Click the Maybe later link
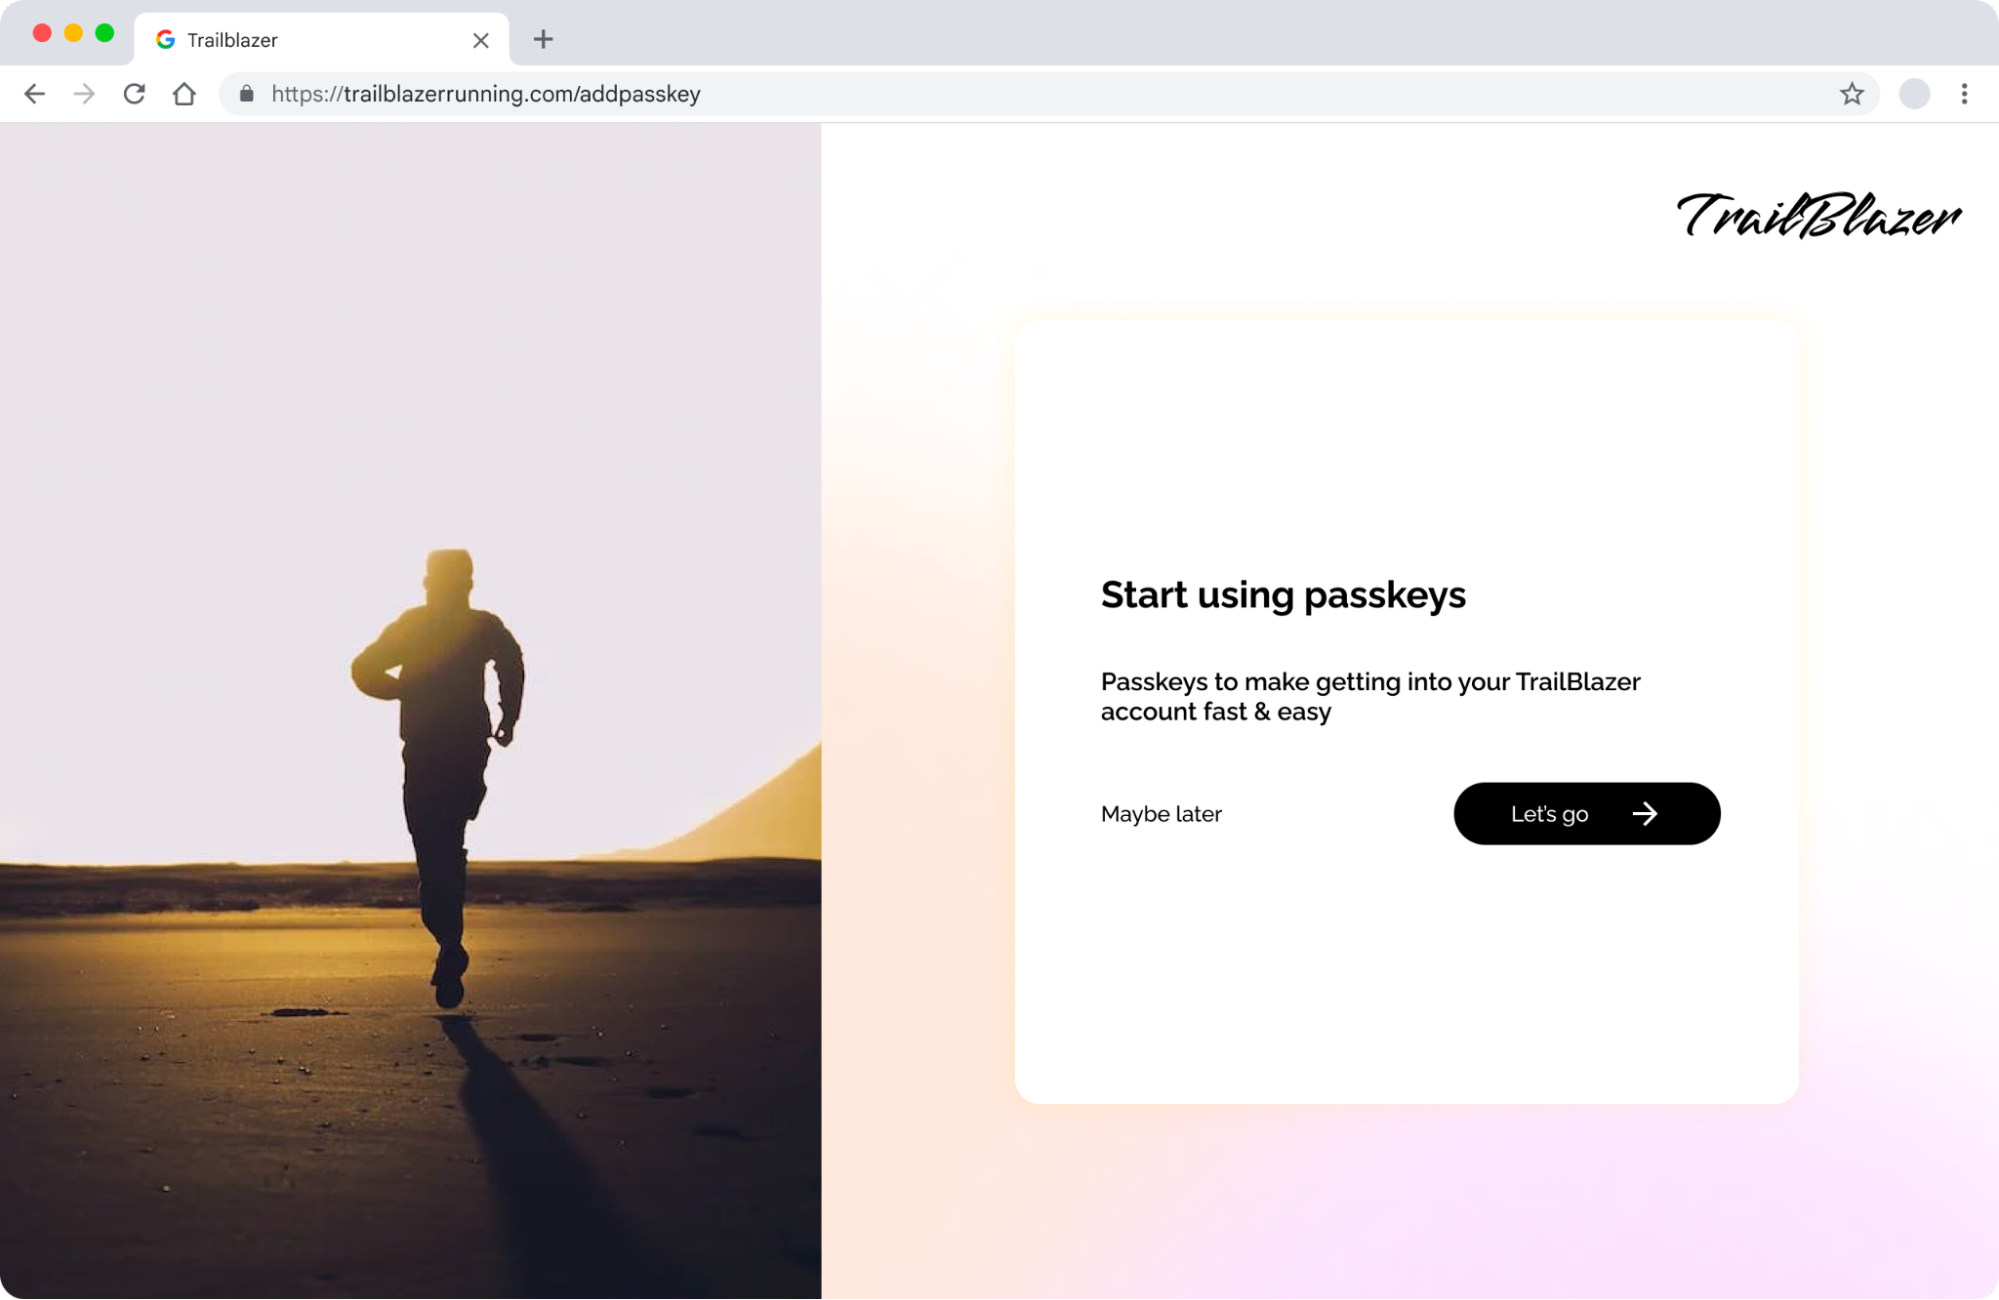 pyautogui.click(x=1161, y=813)
